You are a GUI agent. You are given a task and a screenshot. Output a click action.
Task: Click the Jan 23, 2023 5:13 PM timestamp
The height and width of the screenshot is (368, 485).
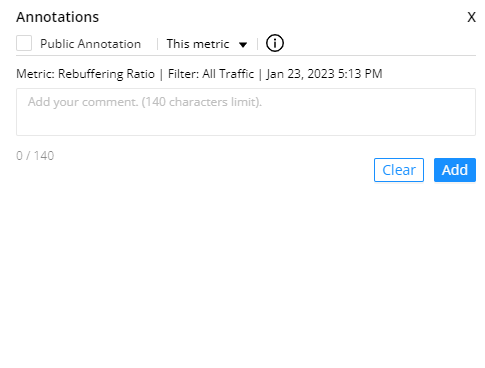(324, 74)
